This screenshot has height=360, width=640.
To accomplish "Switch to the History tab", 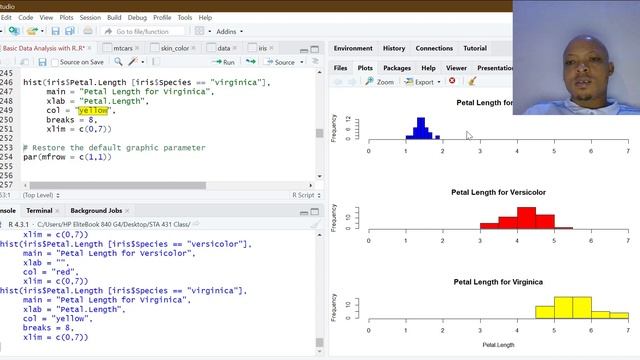I will click(x=393, y=48).
